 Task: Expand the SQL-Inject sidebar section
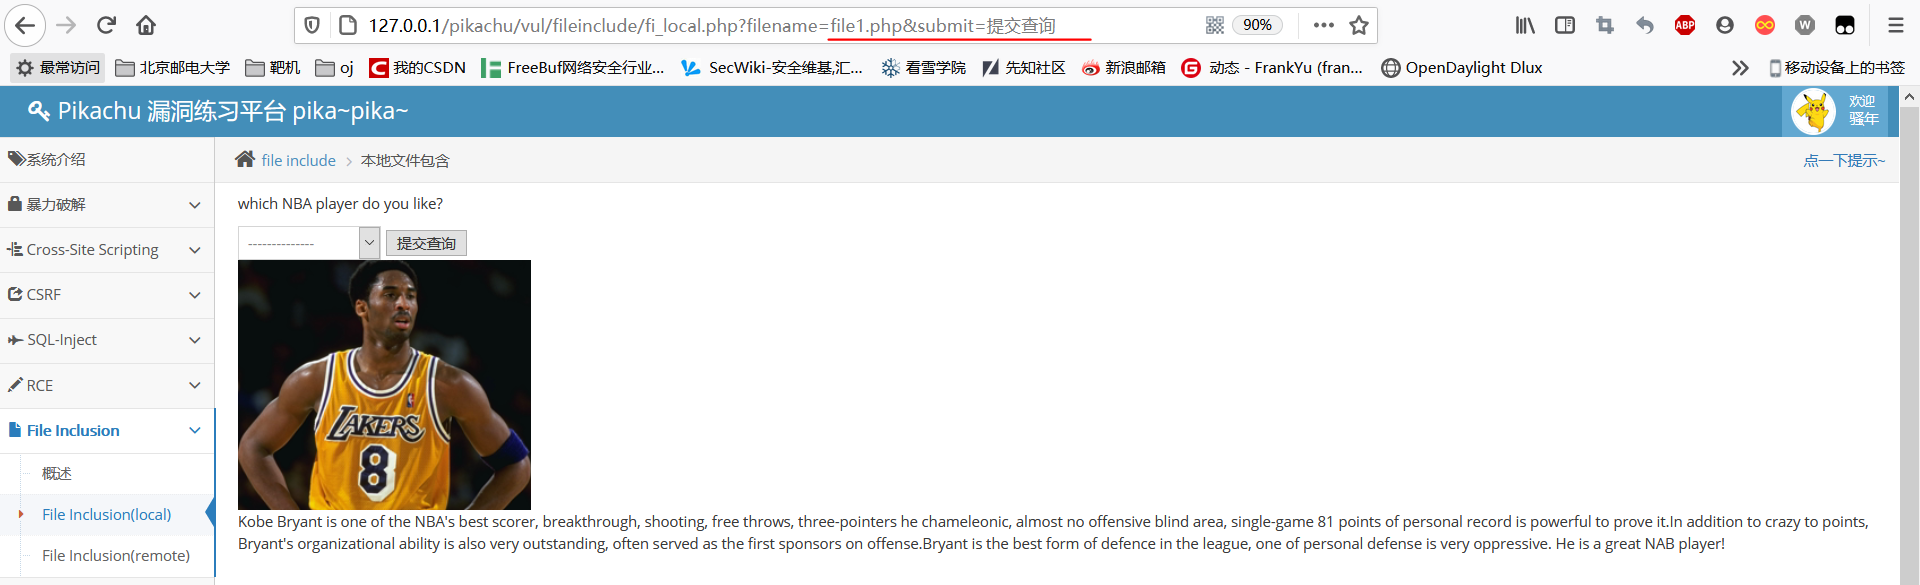click(107, 340)
